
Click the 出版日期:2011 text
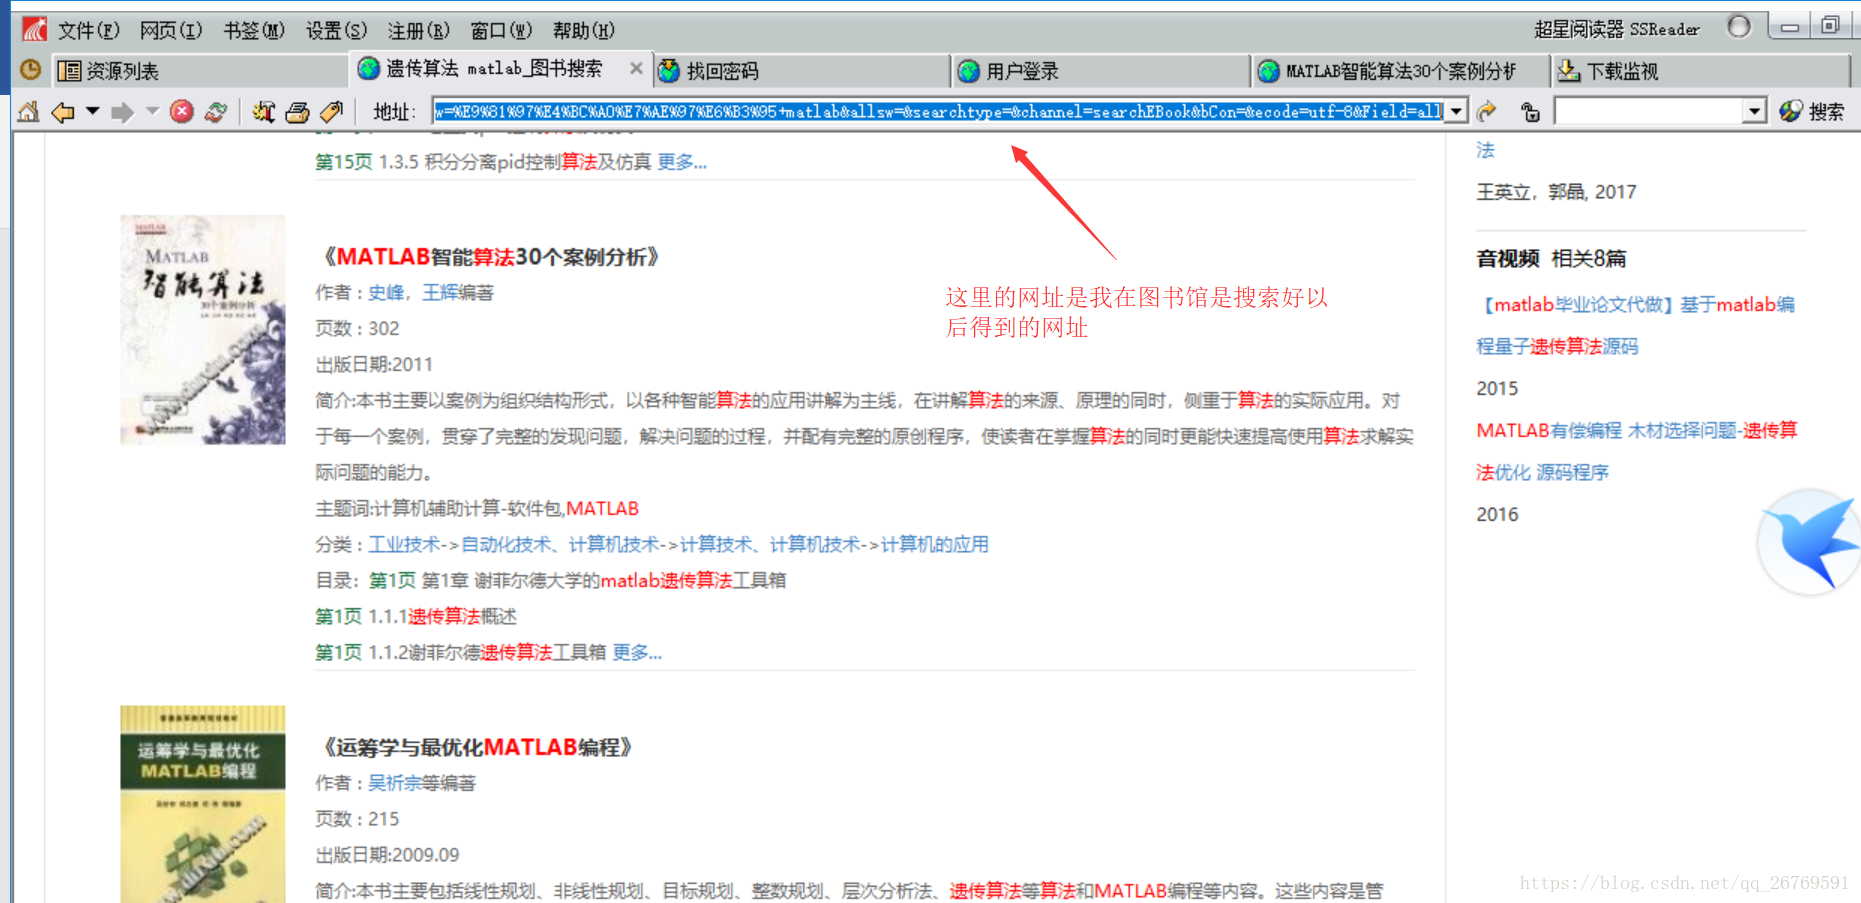coord(374,364)
